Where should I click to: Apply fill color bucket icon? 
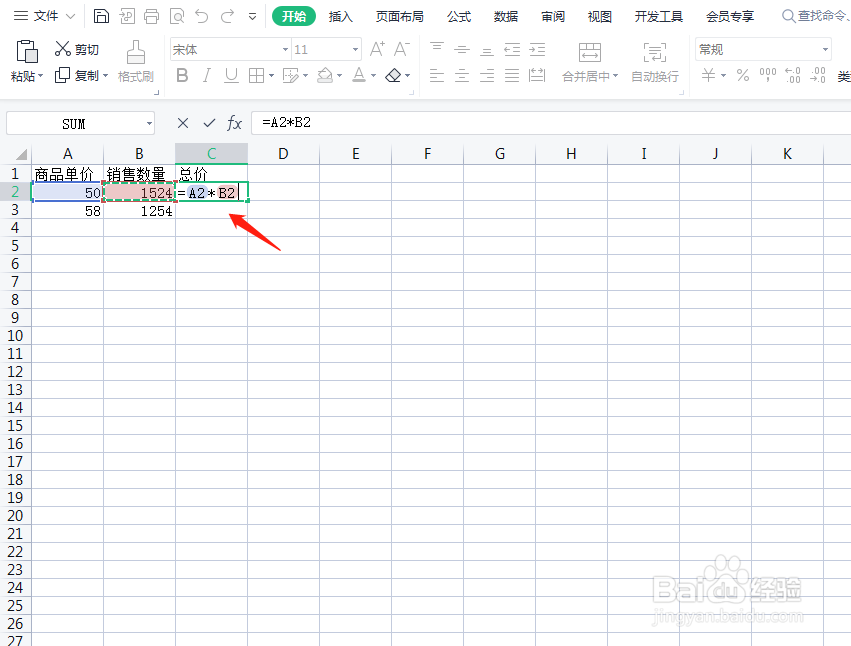325,75
